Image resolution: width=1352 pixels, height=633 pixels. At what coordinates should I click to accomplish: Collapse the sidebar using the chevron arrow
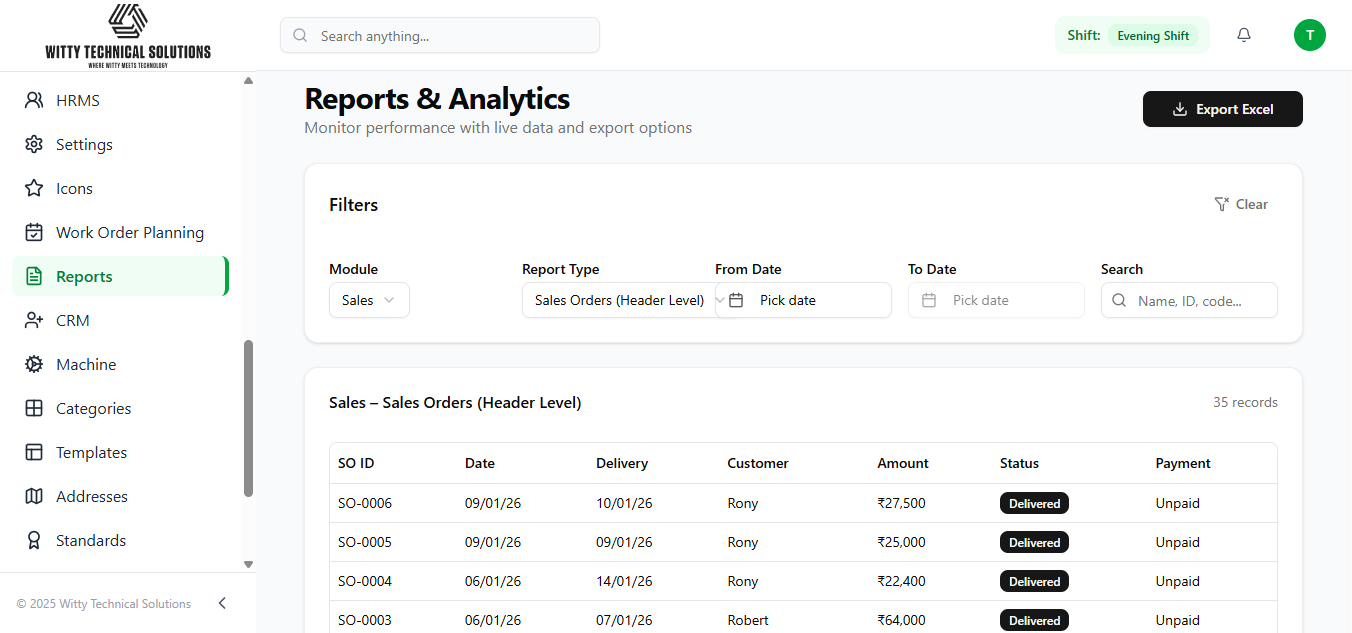point(222,603)
